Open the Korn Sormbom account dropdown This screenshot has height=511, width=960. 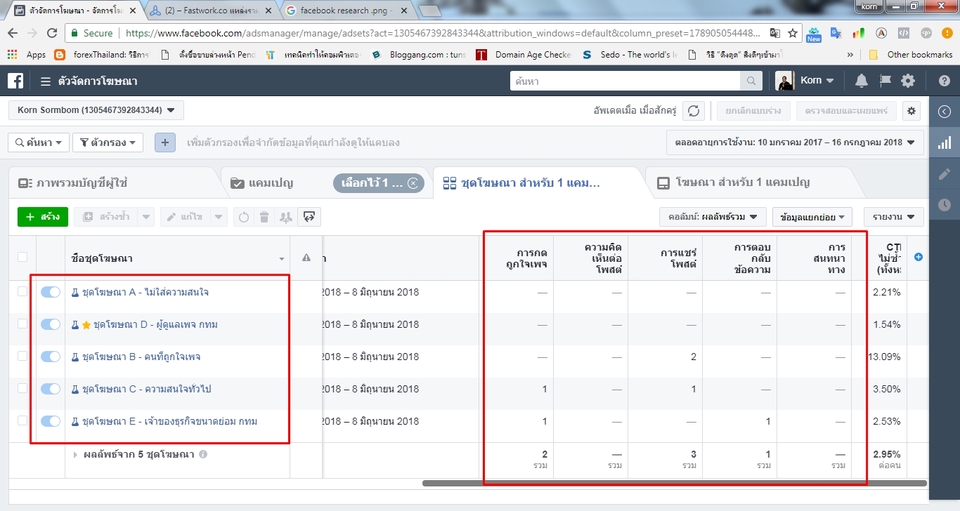tap(96, 110)
